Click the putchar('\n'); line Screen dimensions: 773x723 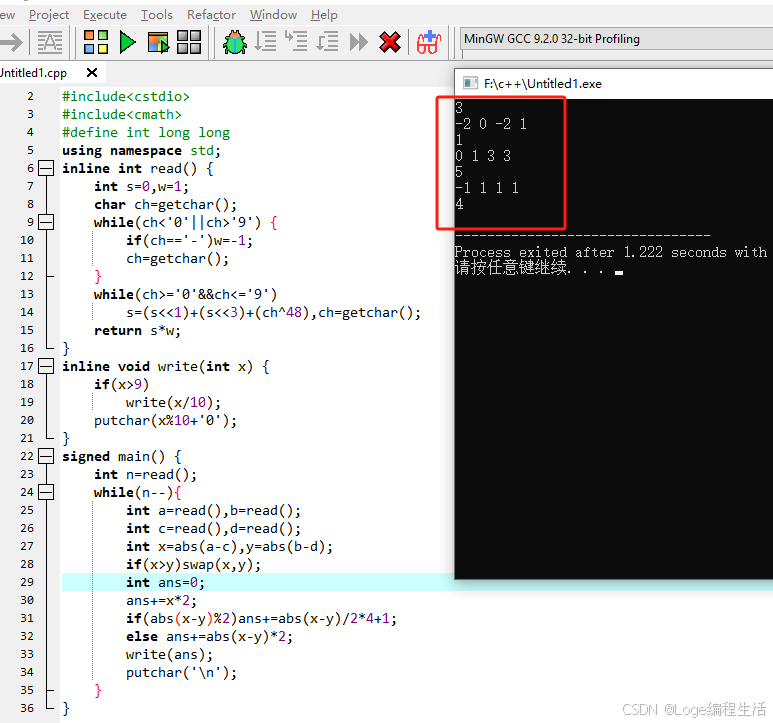point(181,672)
